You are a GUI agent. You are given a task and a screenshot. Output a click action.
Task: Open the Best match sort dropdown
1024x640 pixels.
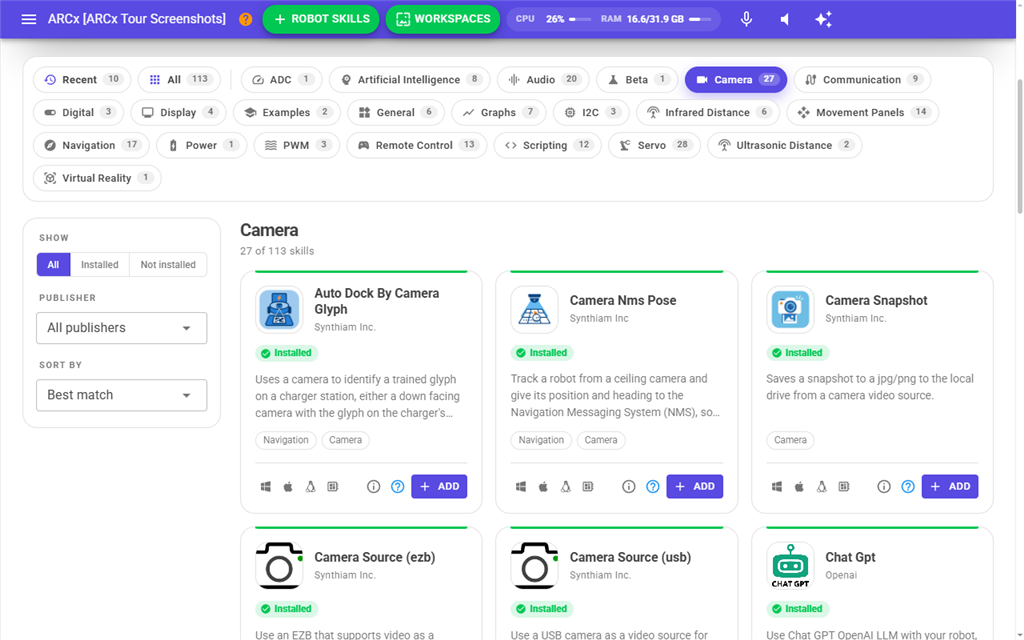coord(121,395)
